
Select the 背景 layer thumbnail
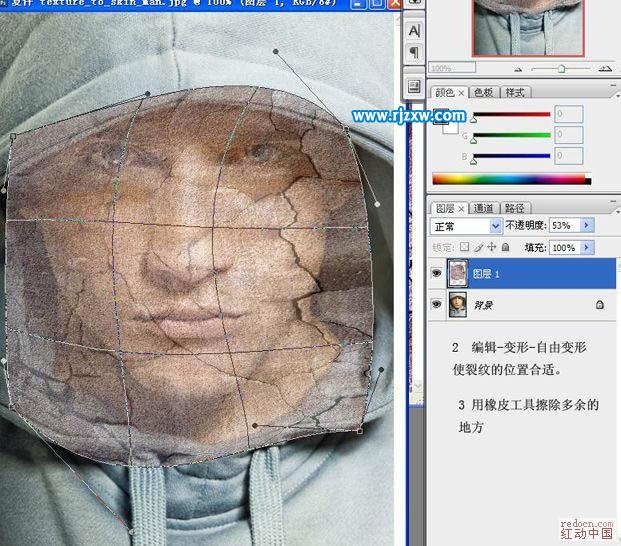[457, 304]
